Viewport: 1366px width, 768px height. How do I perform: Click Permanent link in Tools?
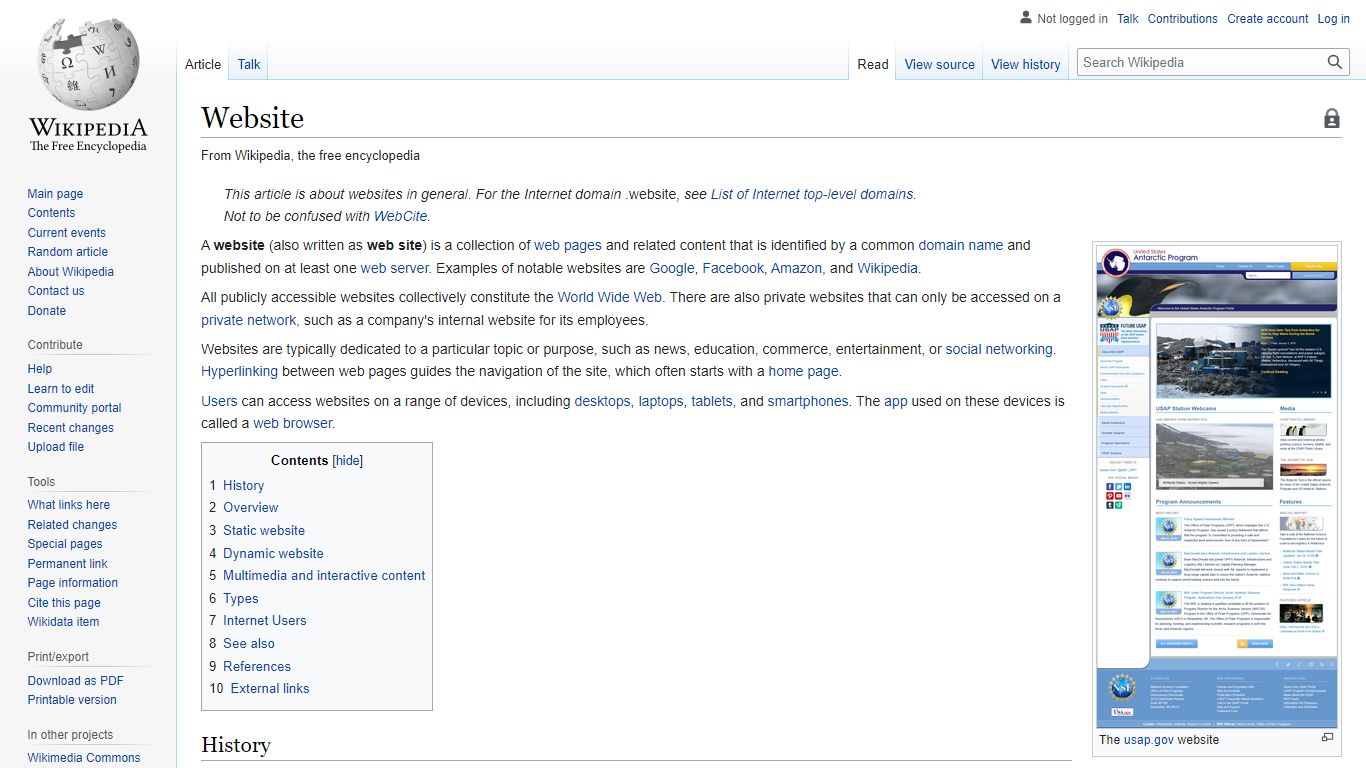coord(67,564)
